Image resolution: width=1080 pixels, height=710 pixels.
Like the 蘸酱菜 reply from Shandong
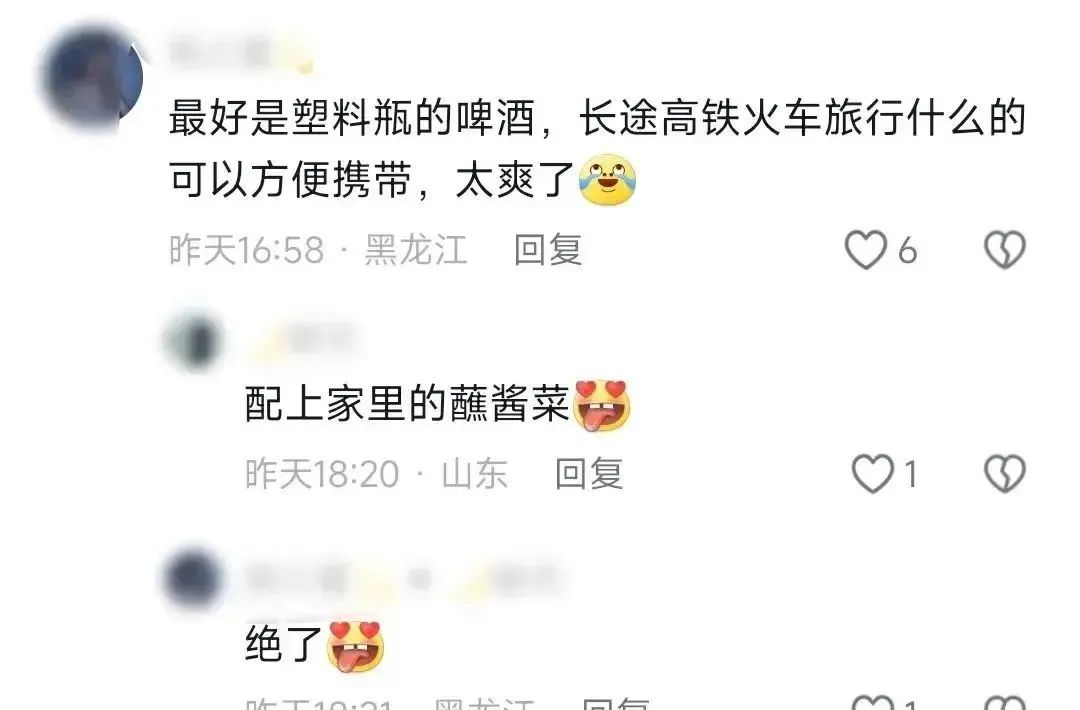pyautogui.click(x=873, y=474)
